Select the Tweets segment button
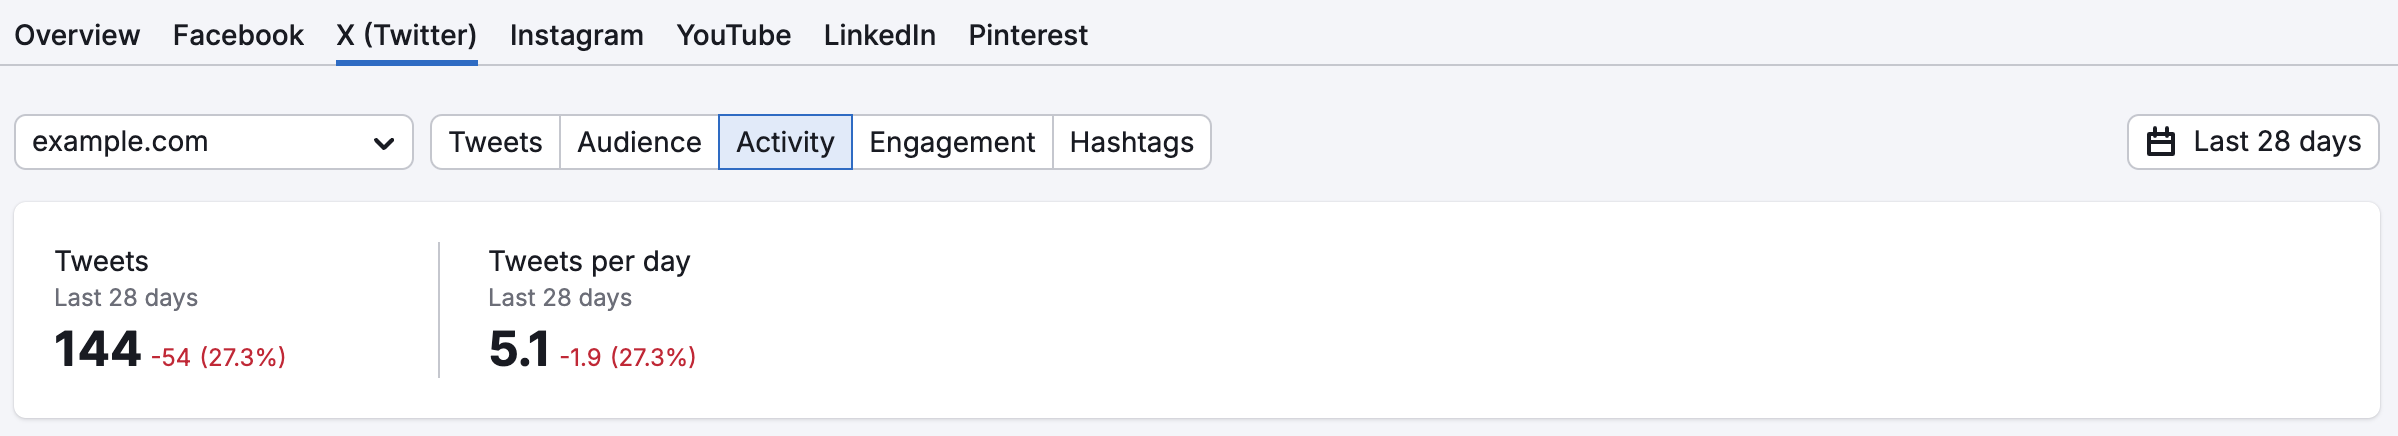 click(495, 142)
